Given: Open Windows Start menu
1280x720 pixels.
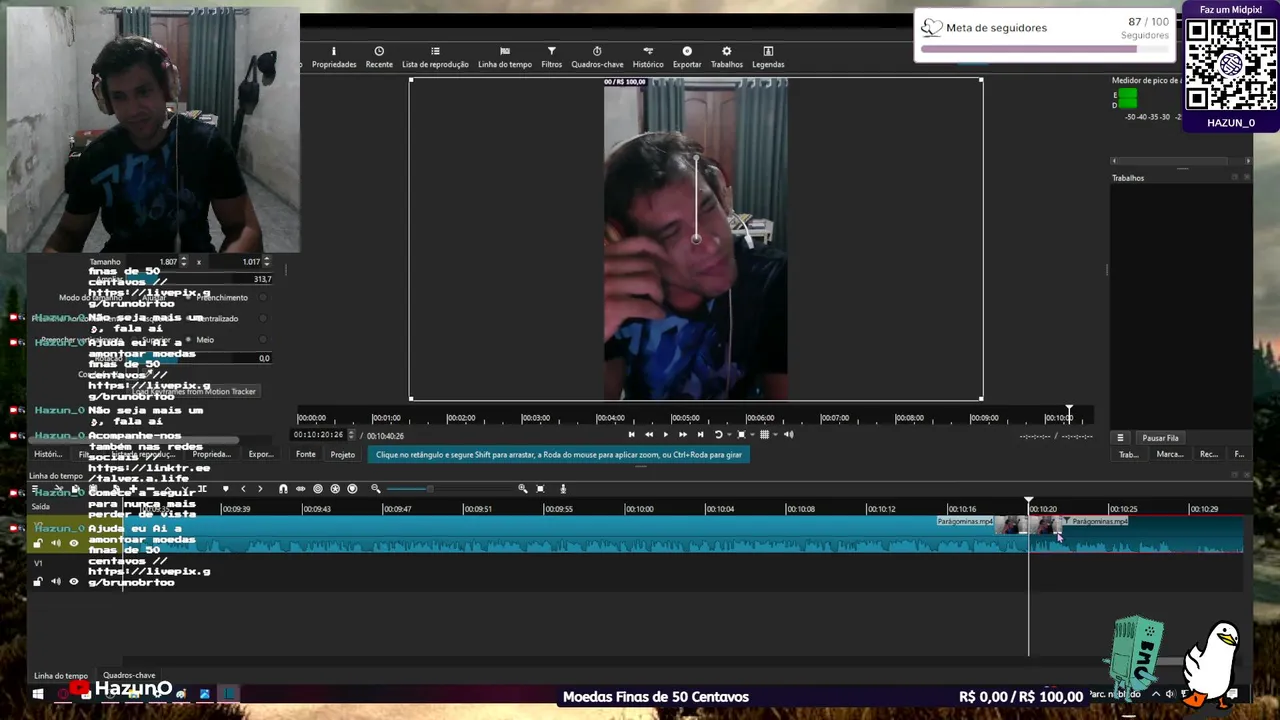Looking at the screenshot, I should tap(38, 694).
